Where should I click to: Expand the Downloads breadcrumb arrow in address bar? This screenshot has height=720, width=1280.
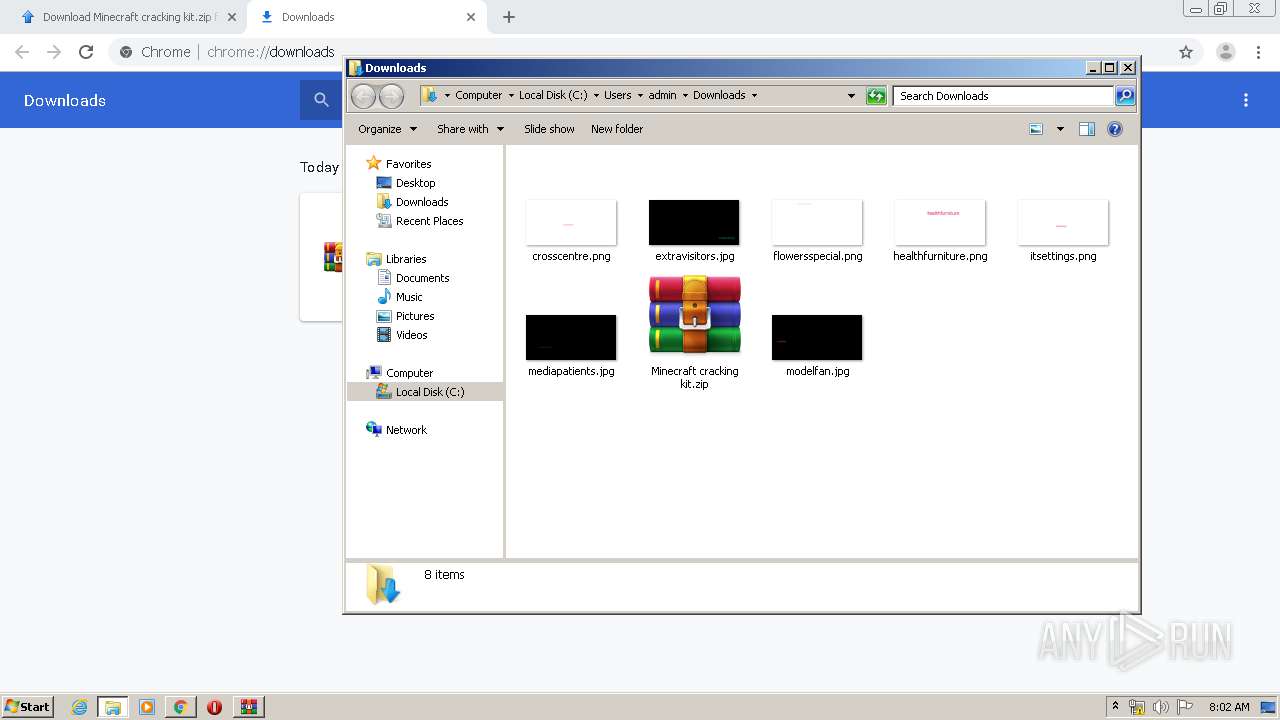tap(754, 96)
